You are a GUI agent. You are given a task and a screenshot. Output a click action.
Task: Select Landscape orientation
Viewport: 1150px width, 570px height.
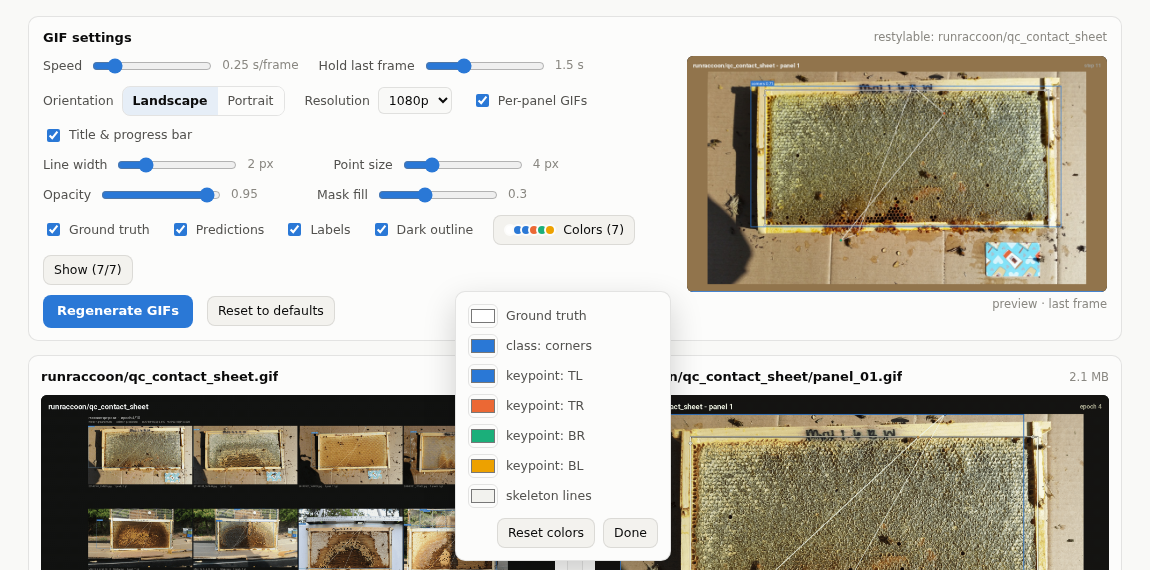point(170,101)
